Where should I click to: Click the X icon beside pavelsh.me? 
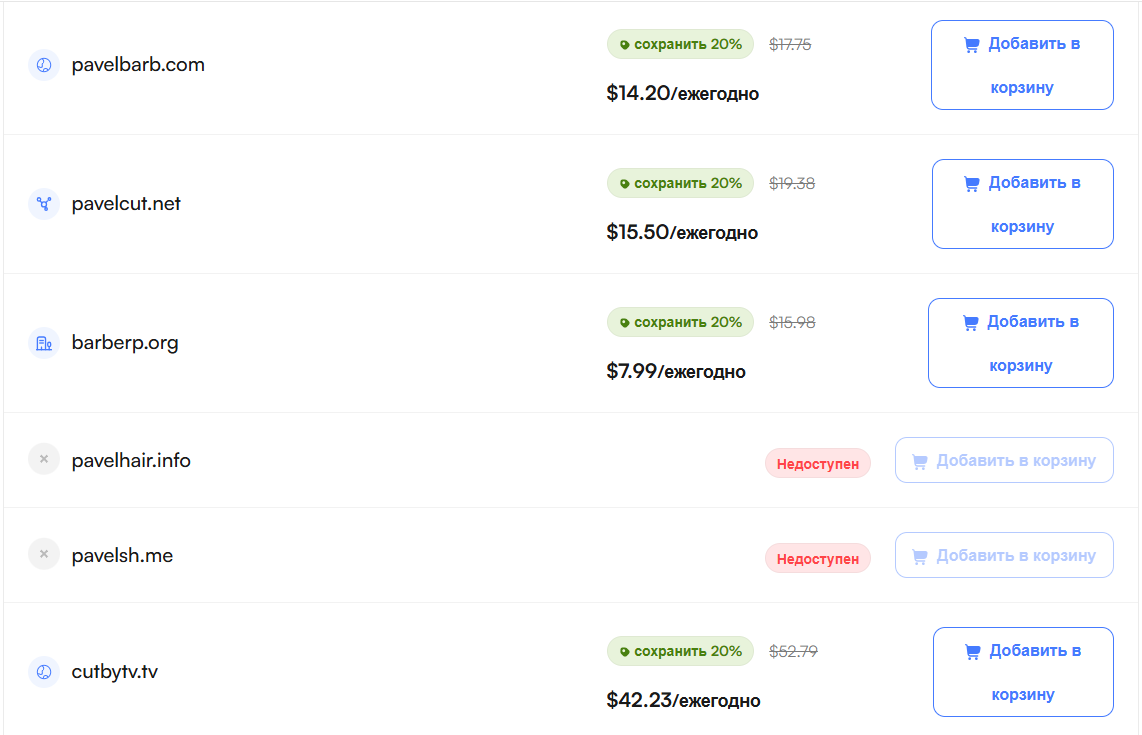pyautogui.click(x=44, y=555)
